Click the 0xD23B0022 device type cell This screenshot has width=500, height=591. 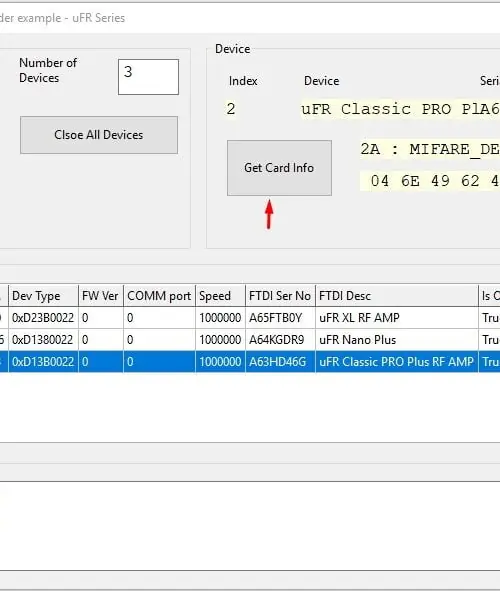(x=43, y=318)
